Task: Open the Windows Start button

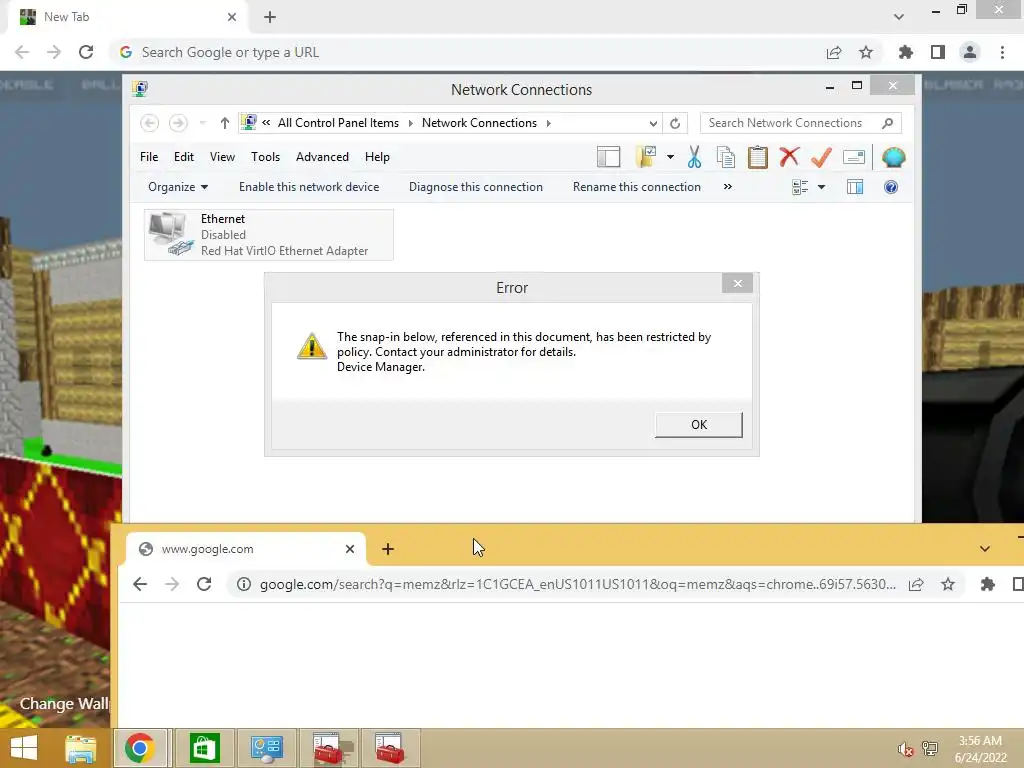Action: click(x=24, y=748)
